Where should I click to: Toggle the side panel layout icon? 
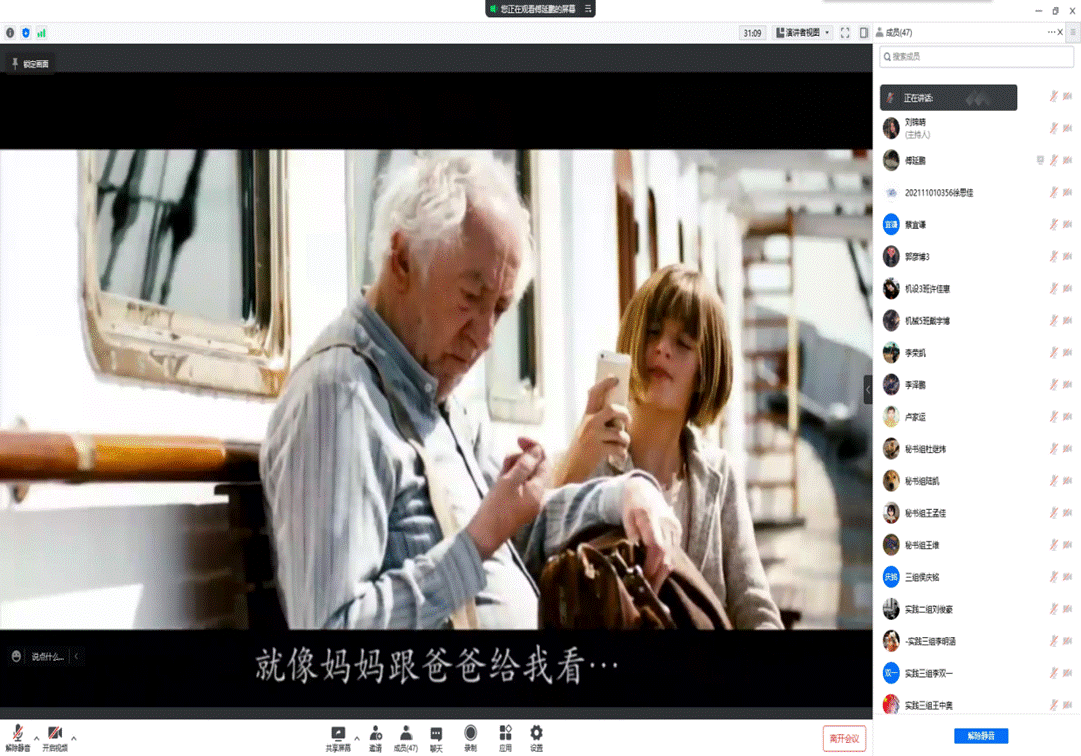864,33
